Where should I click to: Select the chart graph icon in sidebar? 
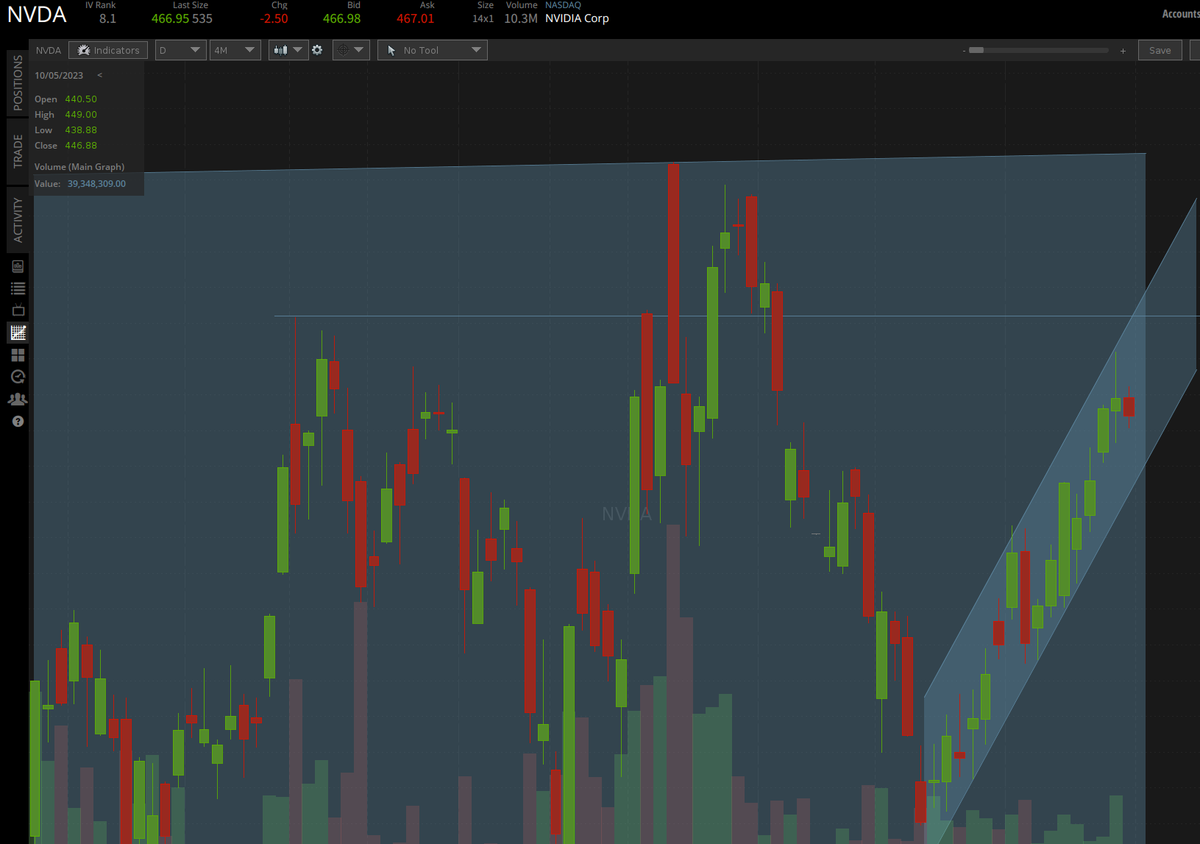pos(18,332)
